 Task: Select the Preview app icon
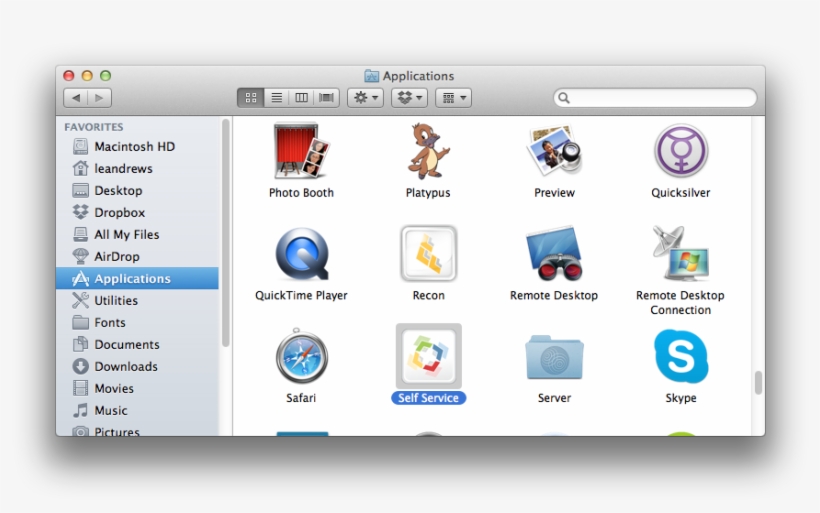(554, 151)
